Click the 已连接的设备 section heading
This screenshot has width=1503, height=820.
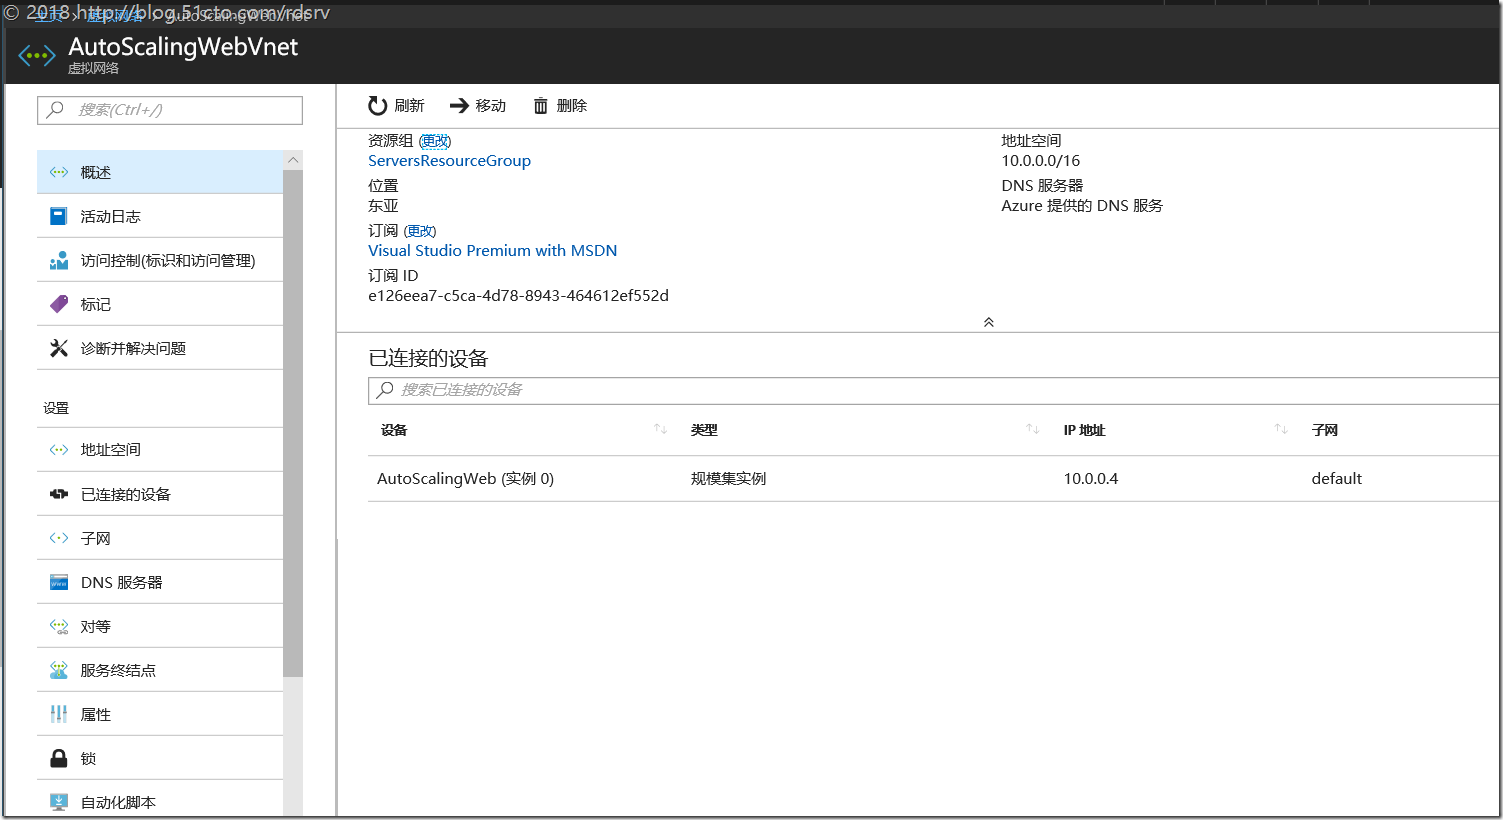point(428,358)
